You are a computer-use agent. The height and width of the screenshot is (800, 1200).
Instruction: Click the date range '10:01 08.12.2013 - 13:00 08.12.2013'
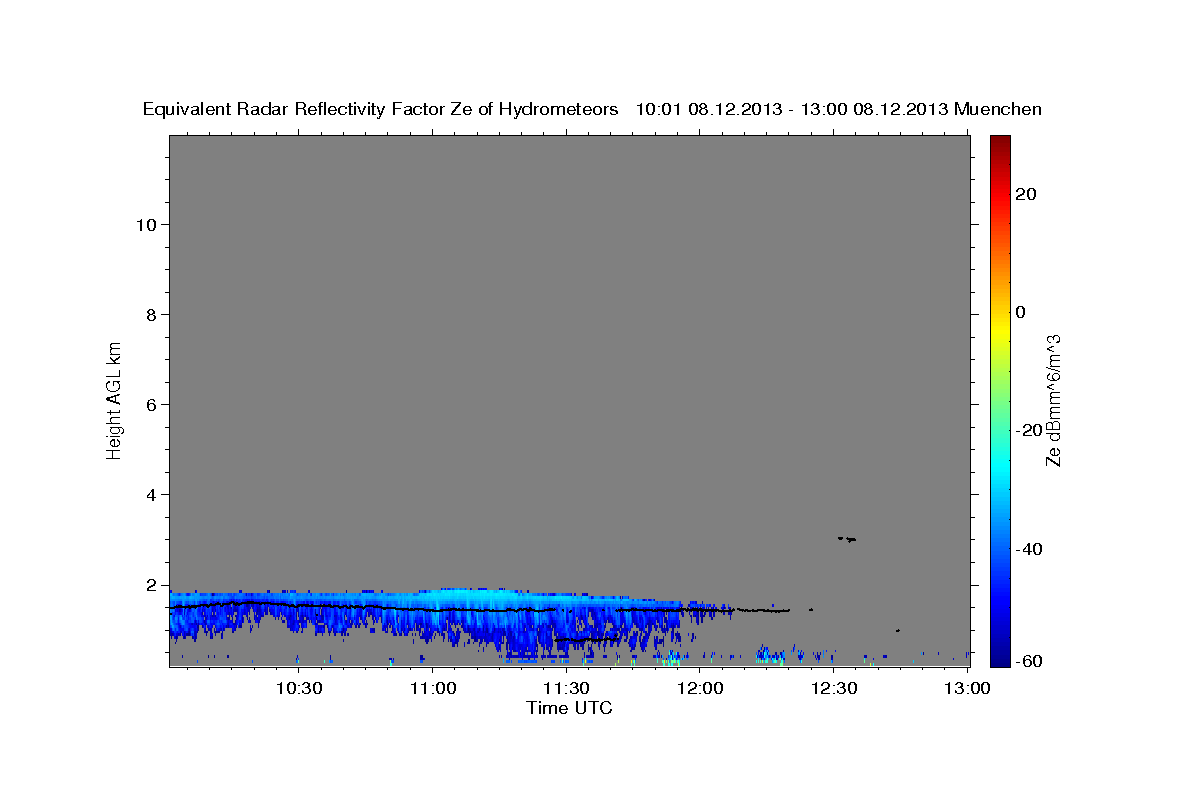tap(792, 110)
